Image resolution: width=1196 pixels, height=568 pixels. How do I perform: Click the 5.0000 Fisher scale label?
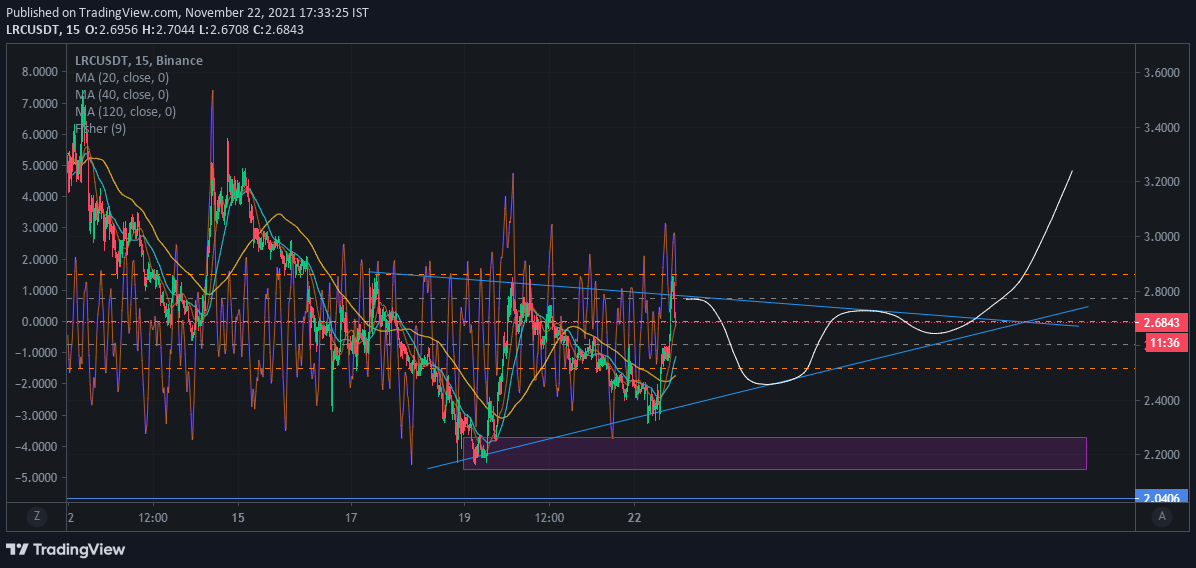click(41, 165)
